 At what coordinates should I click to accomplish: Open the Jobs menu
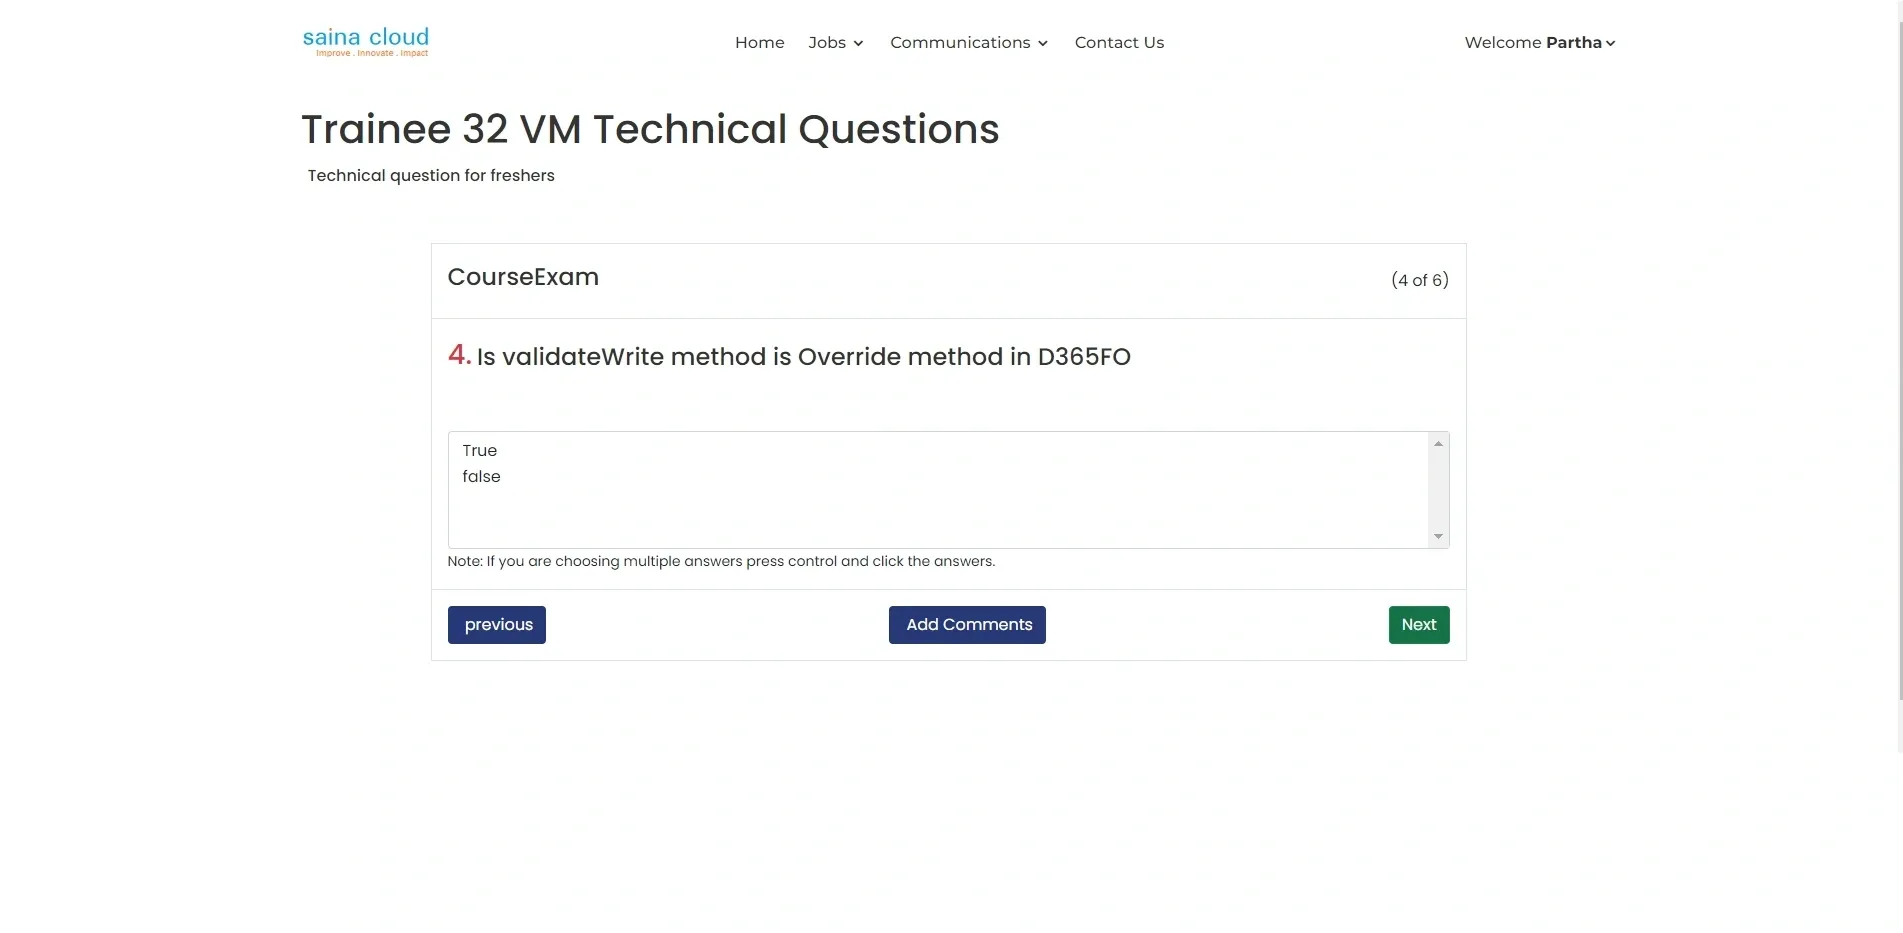coord(827,42)
